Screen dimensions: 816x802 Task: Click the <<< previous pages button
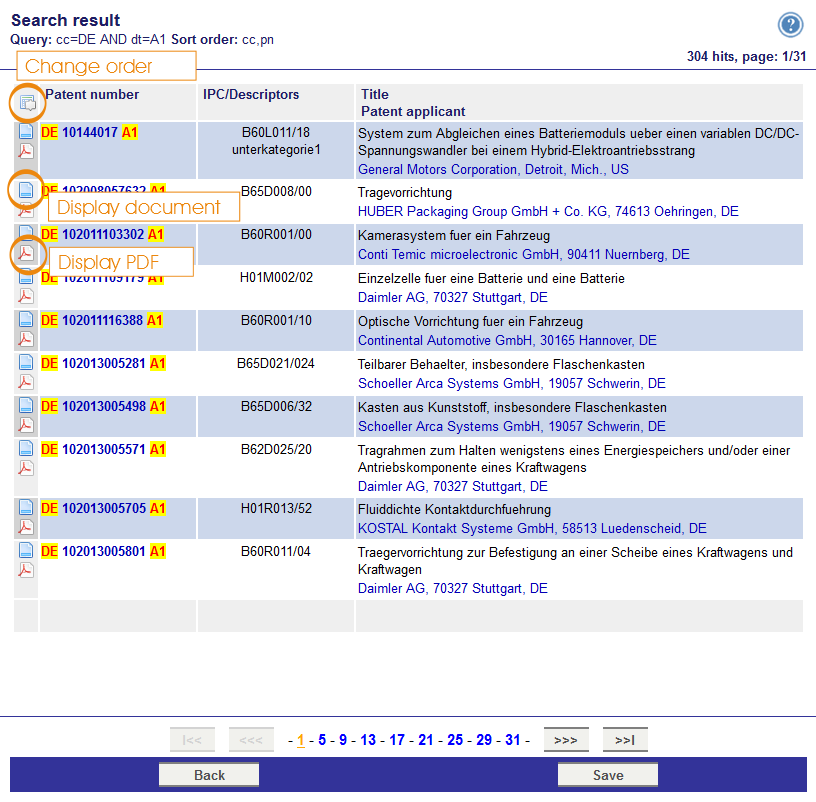(251, 740)
